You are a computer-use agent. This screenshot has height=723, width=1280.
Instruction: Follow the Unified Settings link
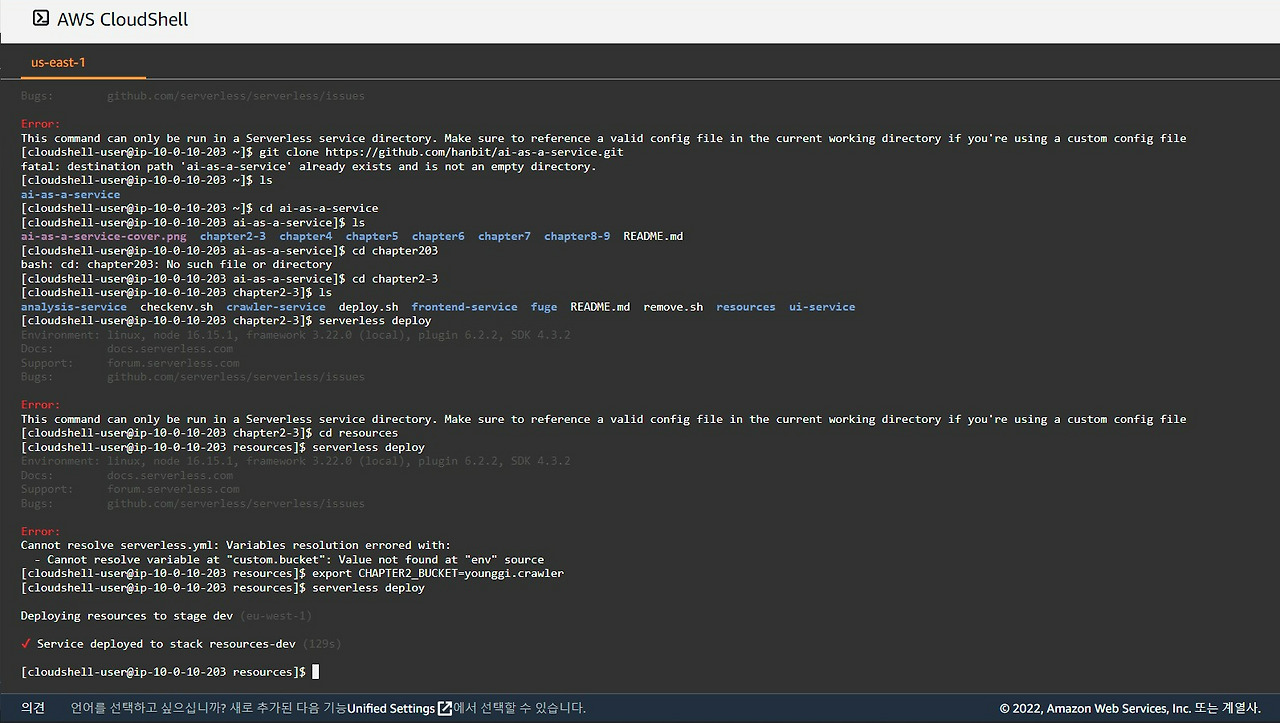pyautogui.click(x=391, y=708)
